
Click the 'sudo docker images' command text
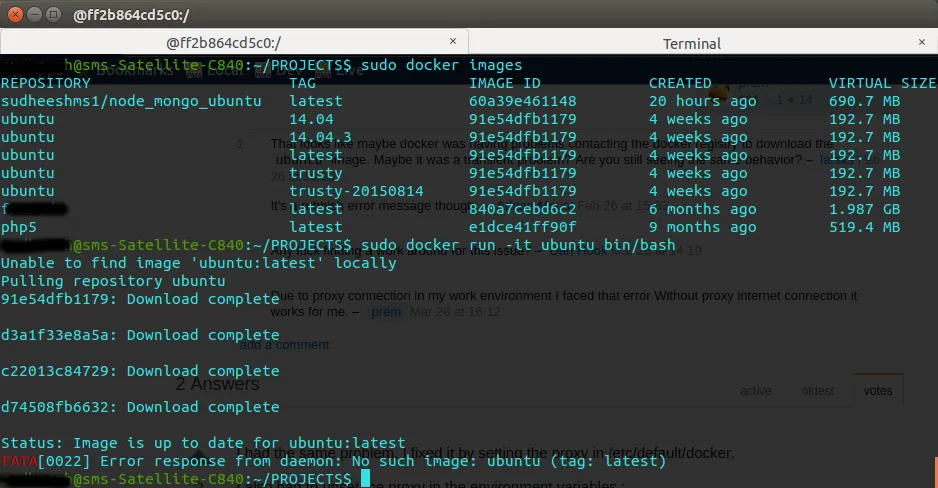(x=441, y=65)
